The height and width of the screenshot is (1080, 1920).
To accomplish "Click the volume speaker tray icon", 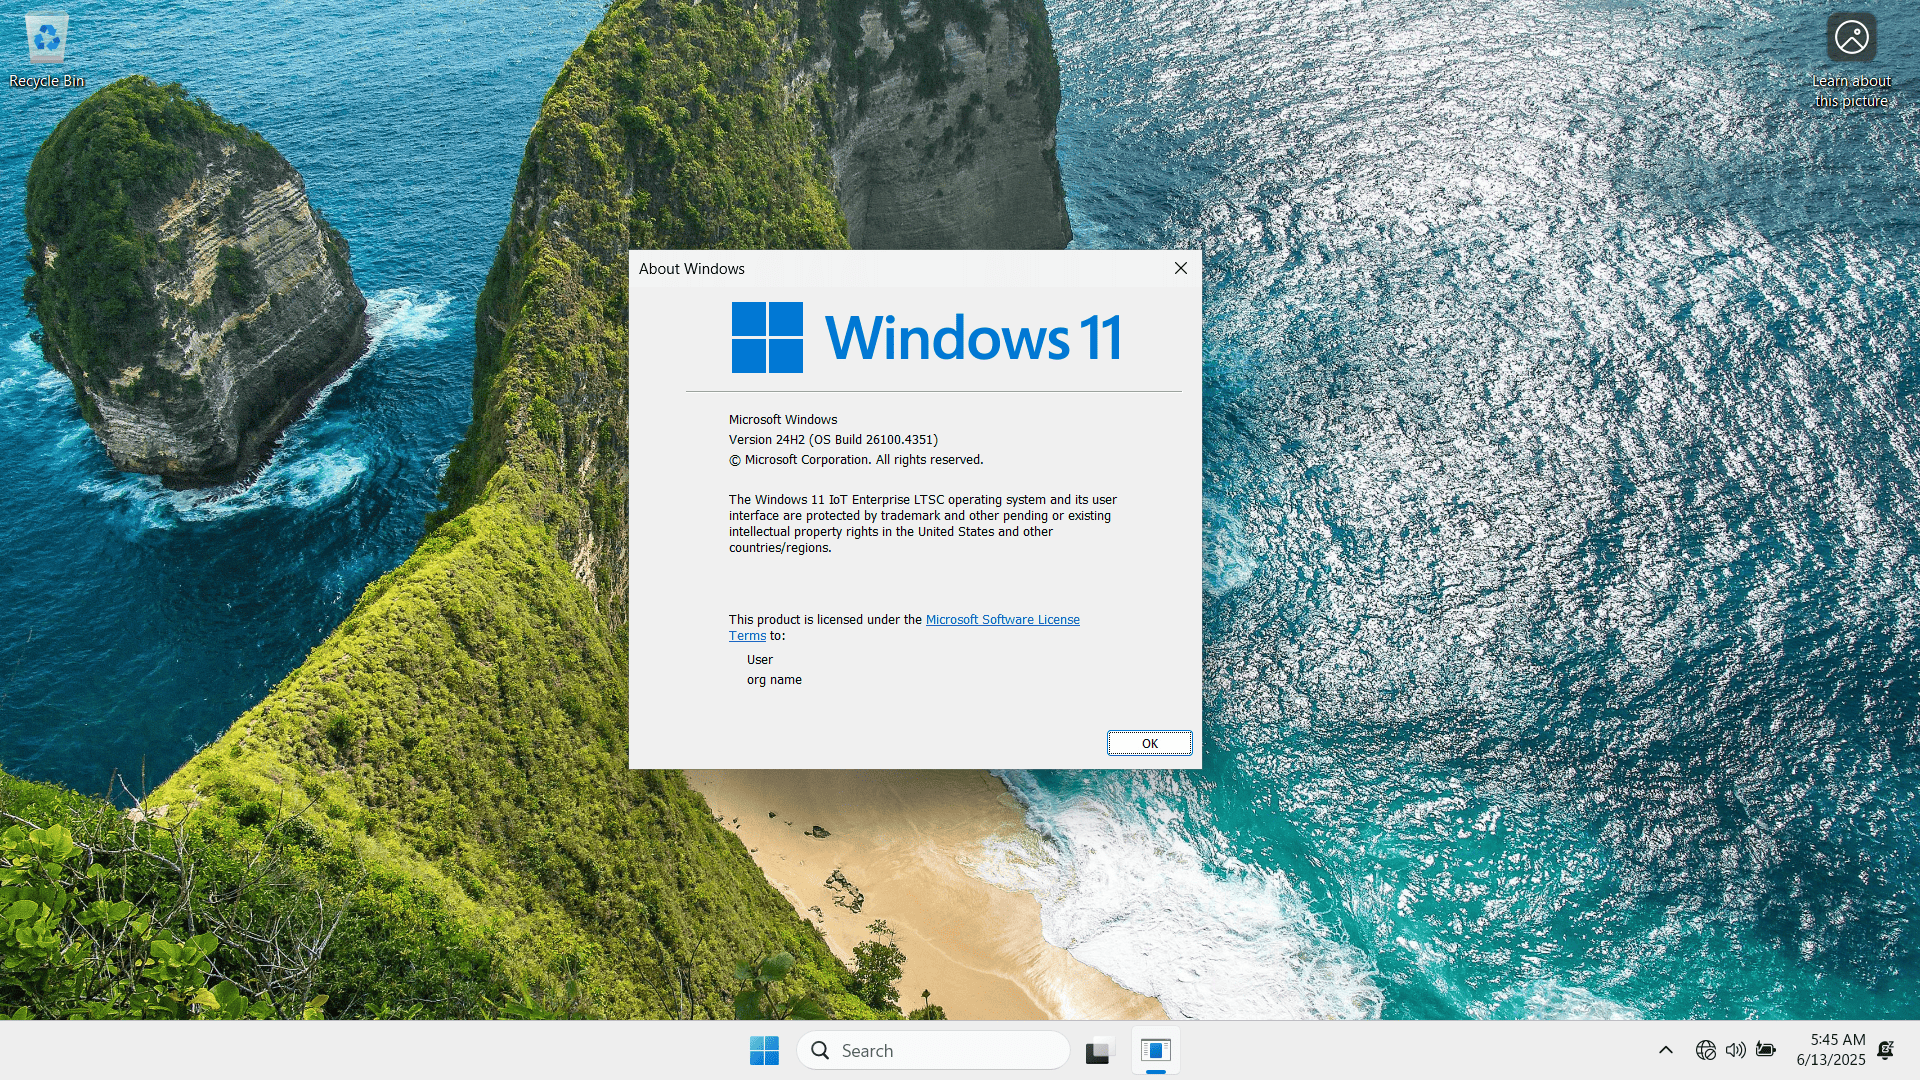I will [x=1736, y=1050].
